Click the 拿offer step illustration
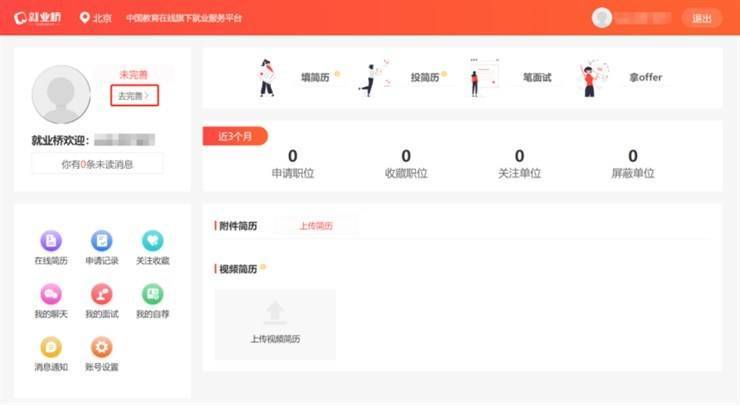740x405 pixels. point(593,78)
